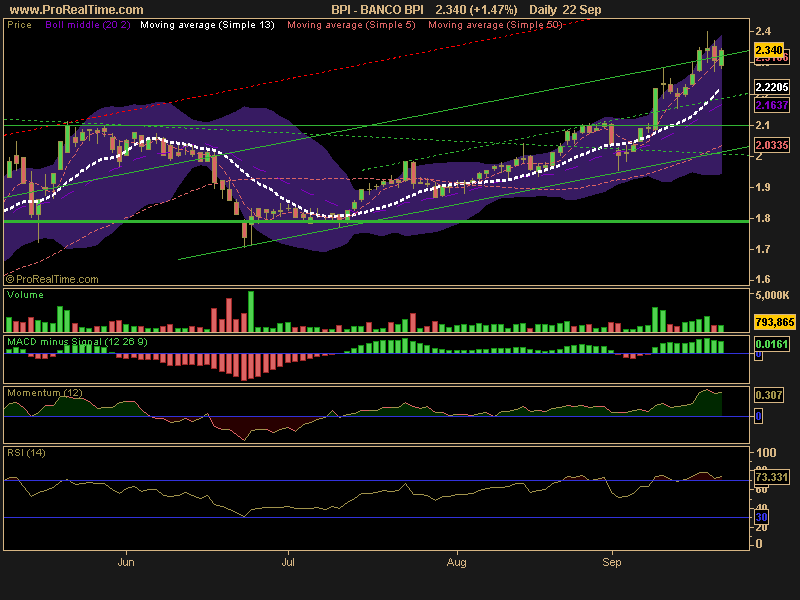Click the 1.6 price axis label

click(763, 280)
